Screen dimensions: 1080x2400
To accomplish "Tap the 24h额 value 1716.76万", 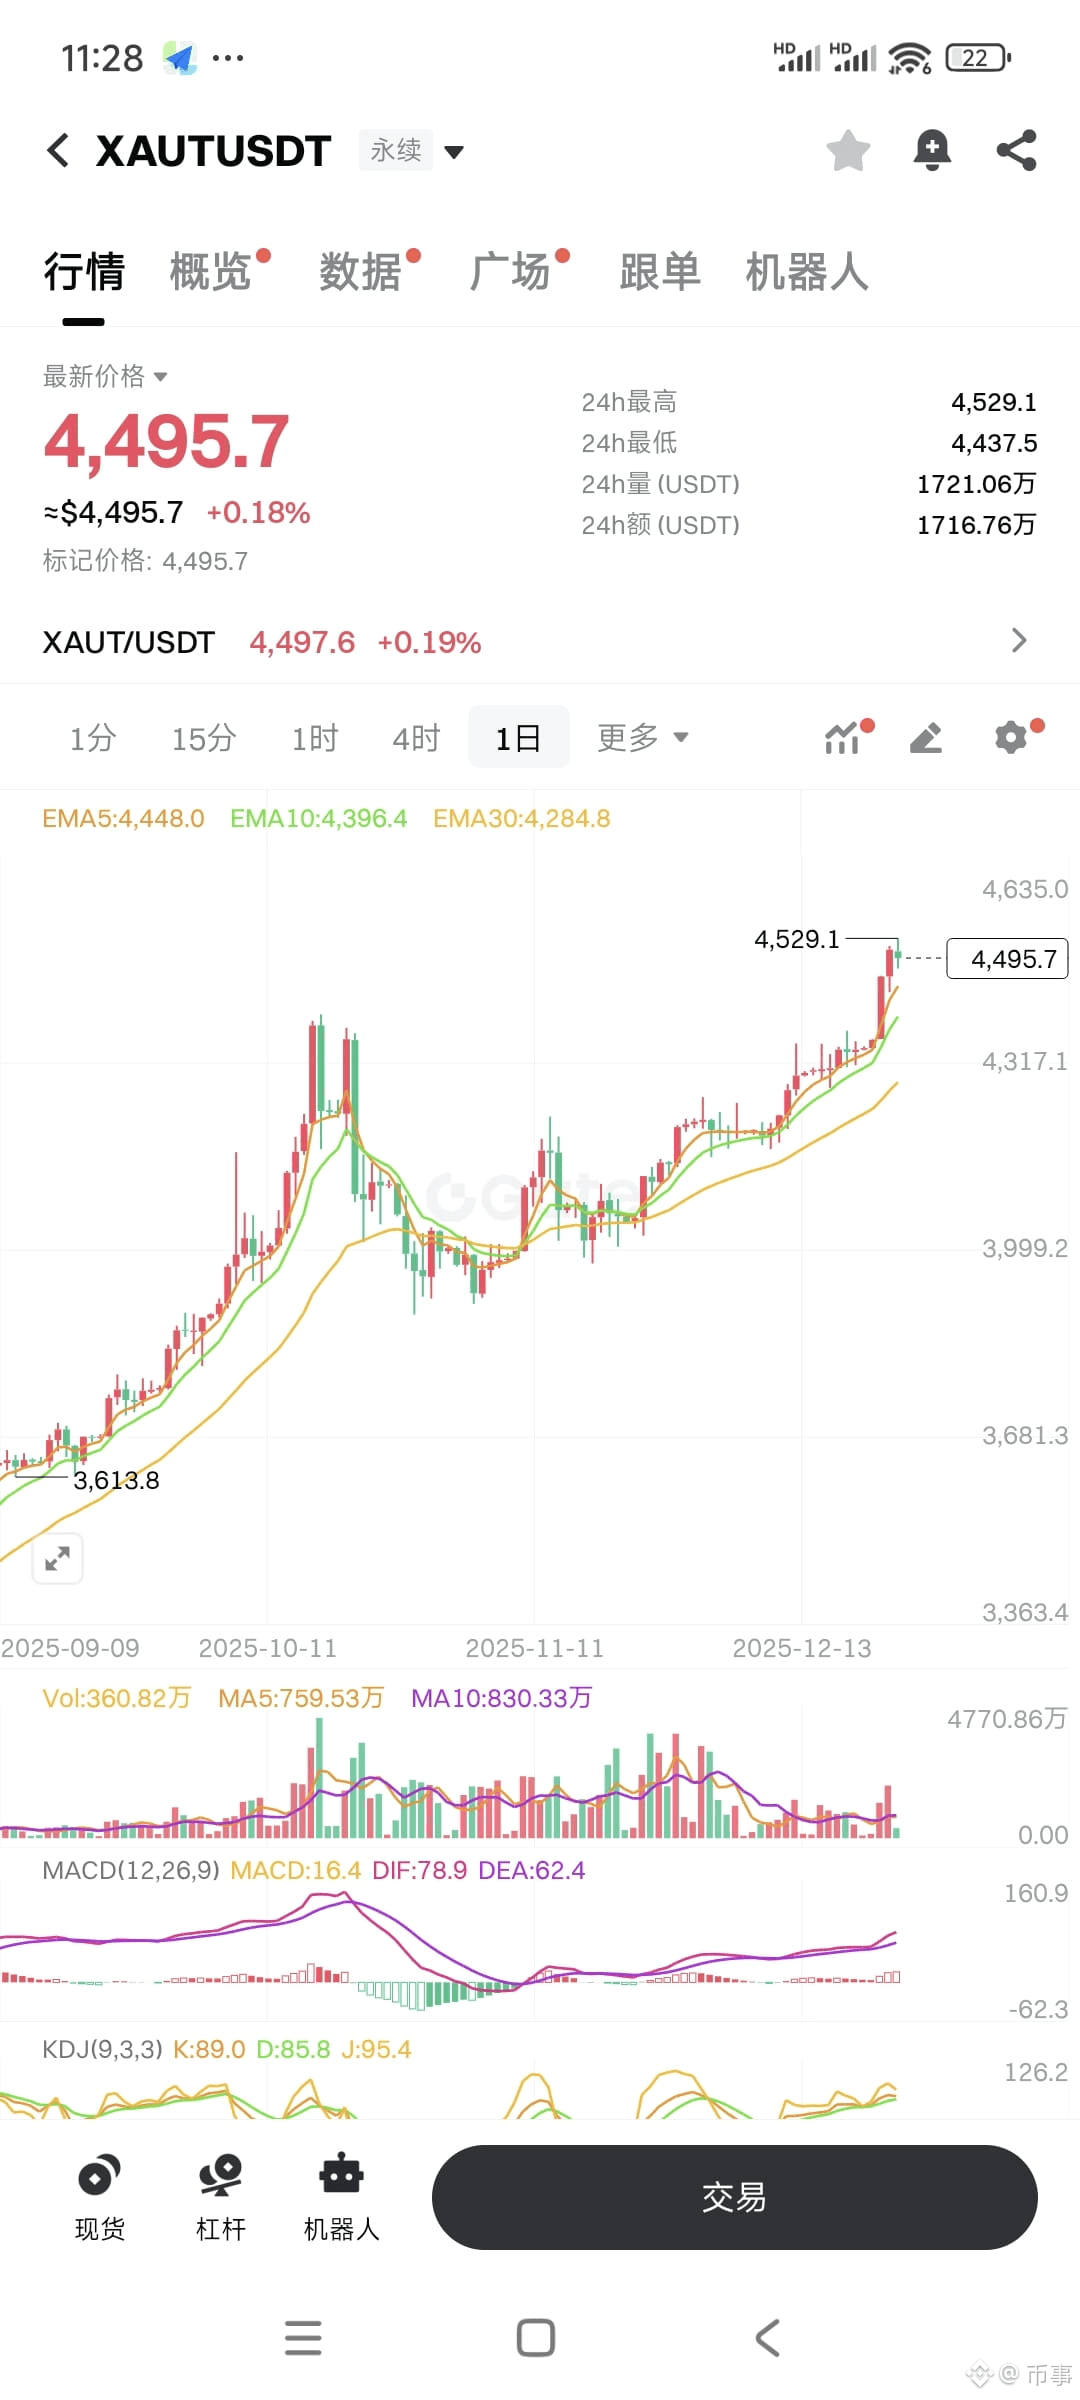I will pyautogui.click(x=976, y=525).
